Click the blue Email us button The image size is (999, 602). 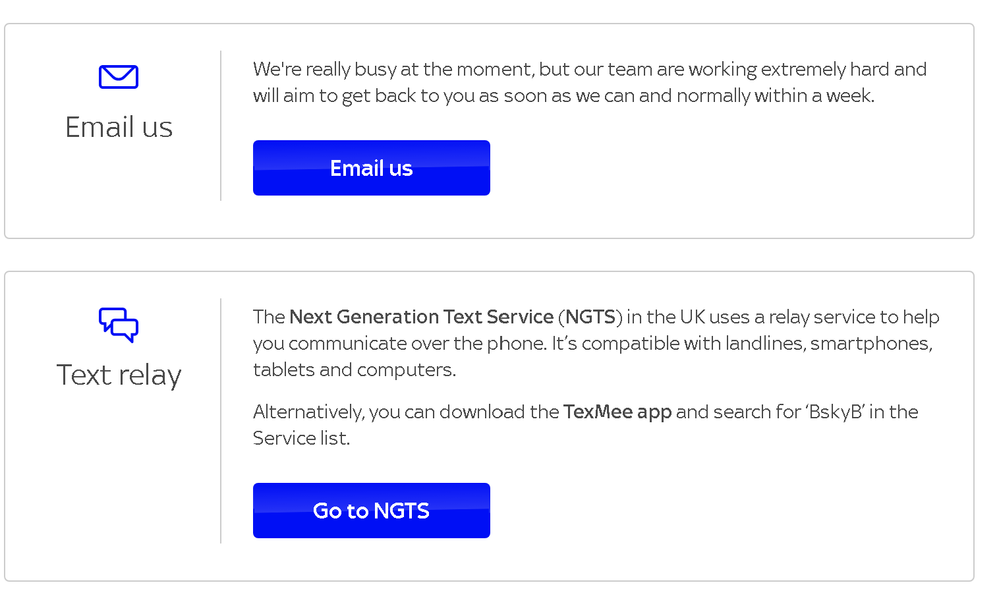pyautogui.click(x=371, y=167)
